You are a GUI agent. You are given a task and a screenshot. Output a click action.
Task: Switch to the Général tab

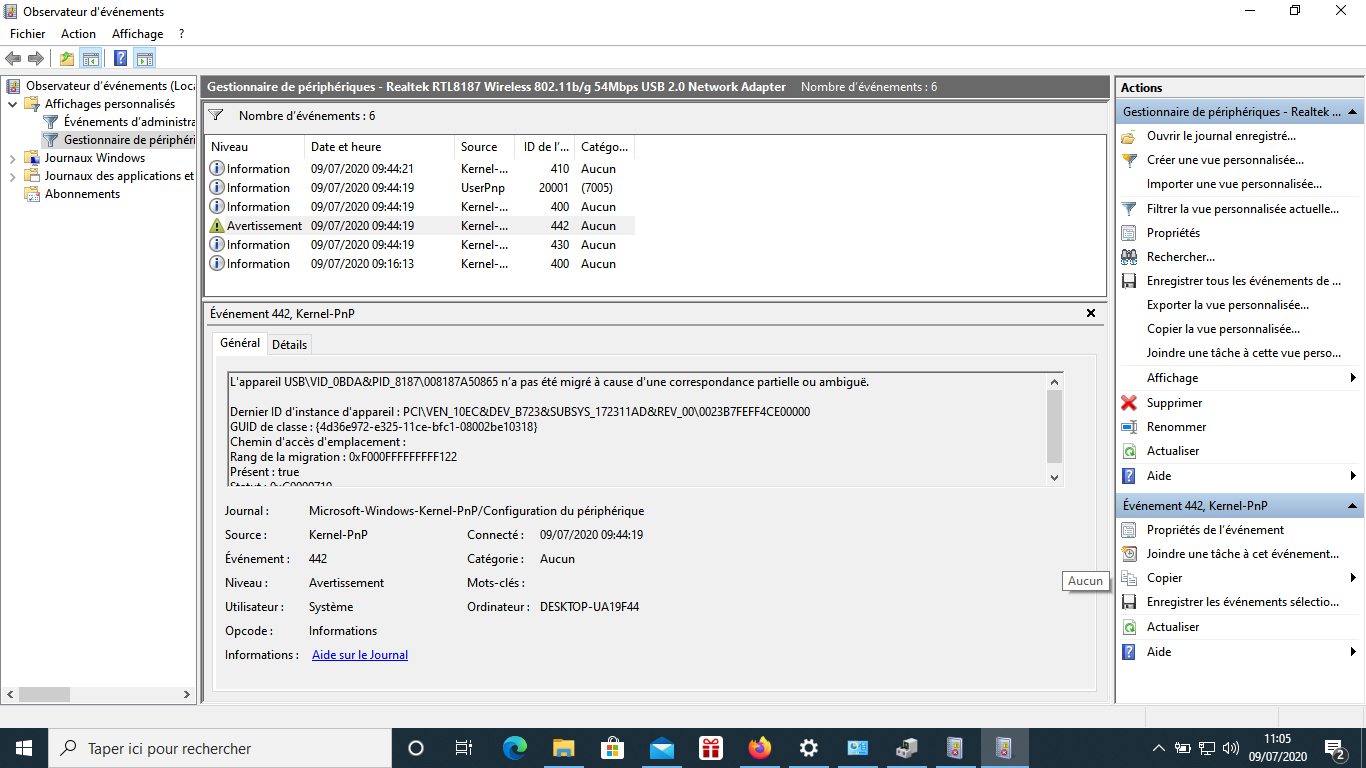pos(240,343)
